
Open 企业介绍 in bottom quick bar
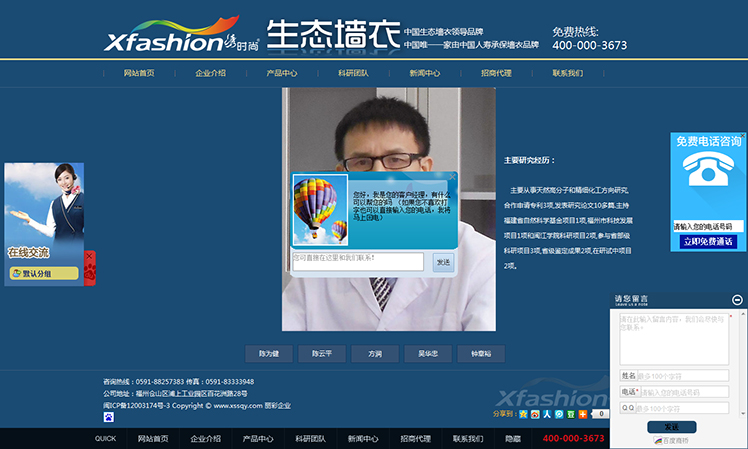point(206,439)
